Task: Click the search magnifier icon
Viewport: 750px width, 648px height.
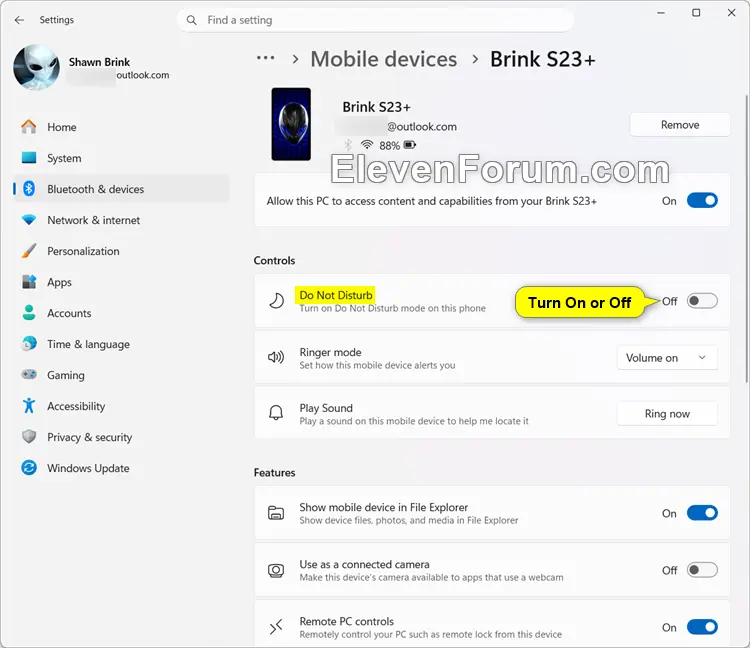Action: [x=191, y=20]
